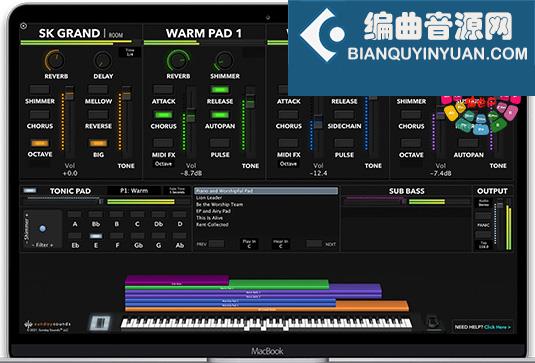535x363 pixels.
Task: Enable Warm Pad 1 Attack
Action: point(163,90)
